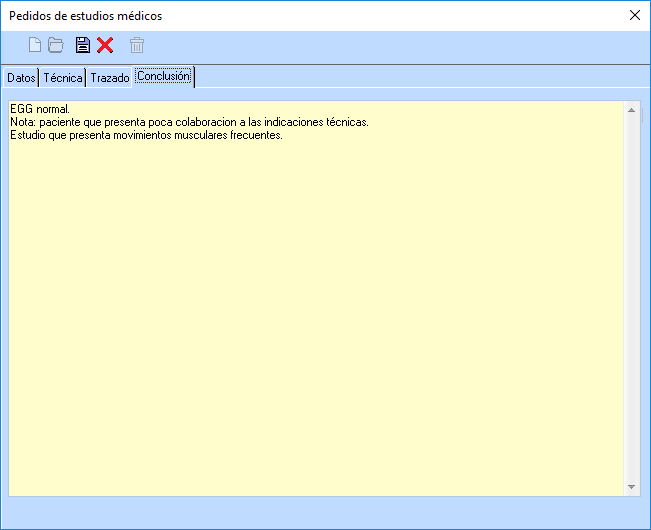
Task: Click empty area of yellow conclusion textbox
Action: (x=316, y=315)
